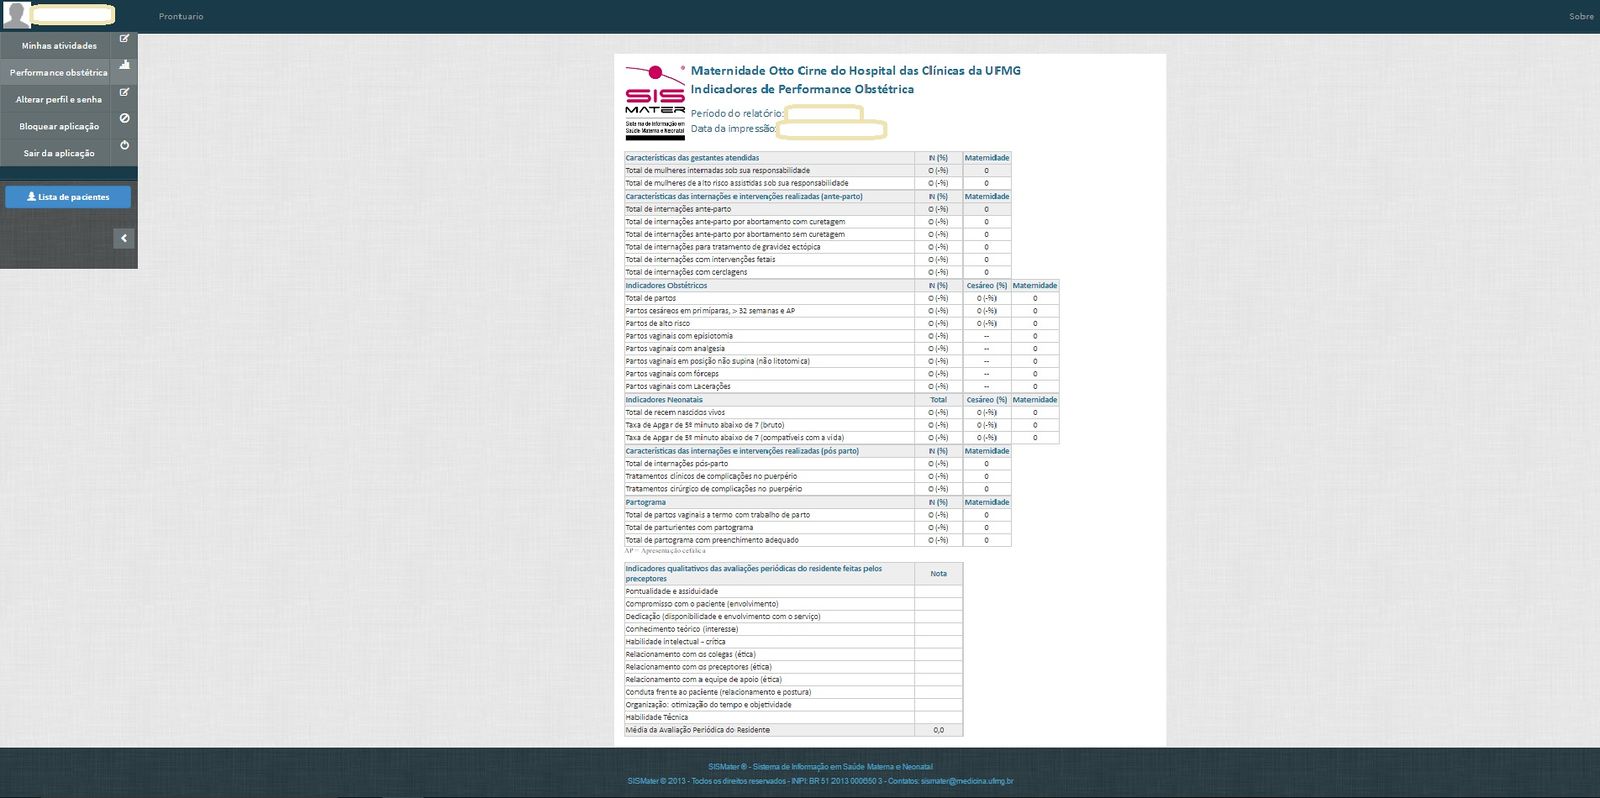Click the power icon beside Sair da aplicação
This screenshot has width=1600, height=798.
pos(124,145)
